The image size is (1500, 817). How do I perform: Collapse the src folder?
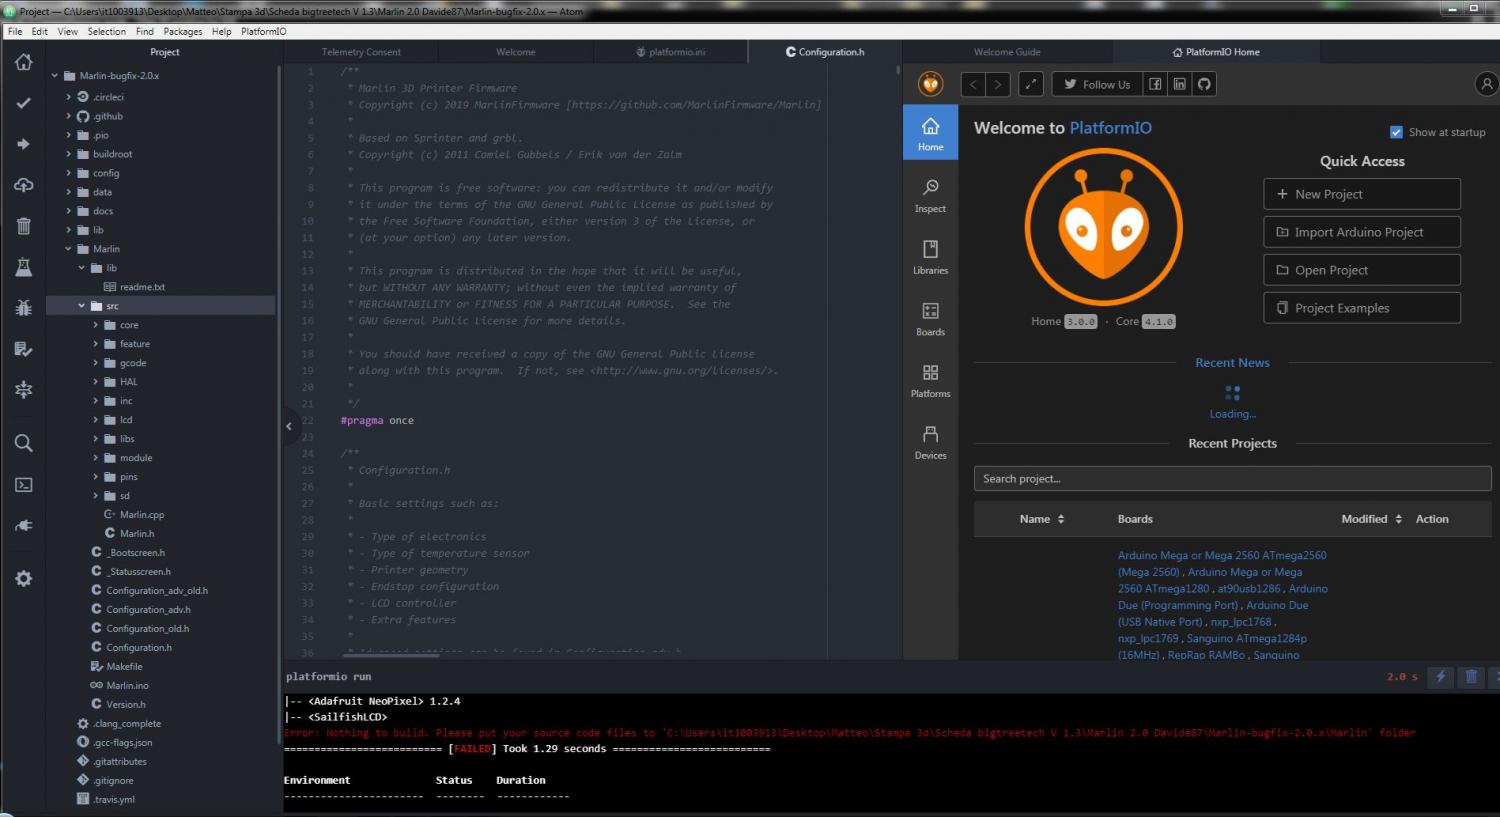82,306
